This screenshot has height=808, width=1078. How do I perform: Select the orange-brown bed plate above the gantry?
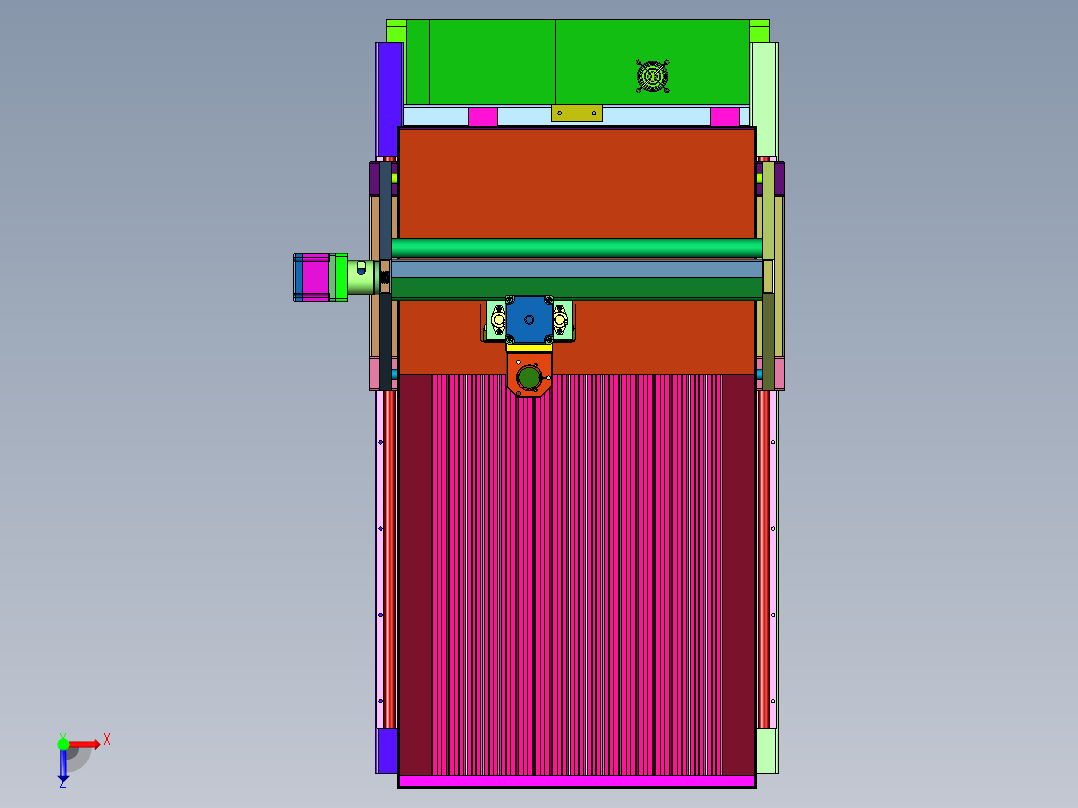(576, 183)
